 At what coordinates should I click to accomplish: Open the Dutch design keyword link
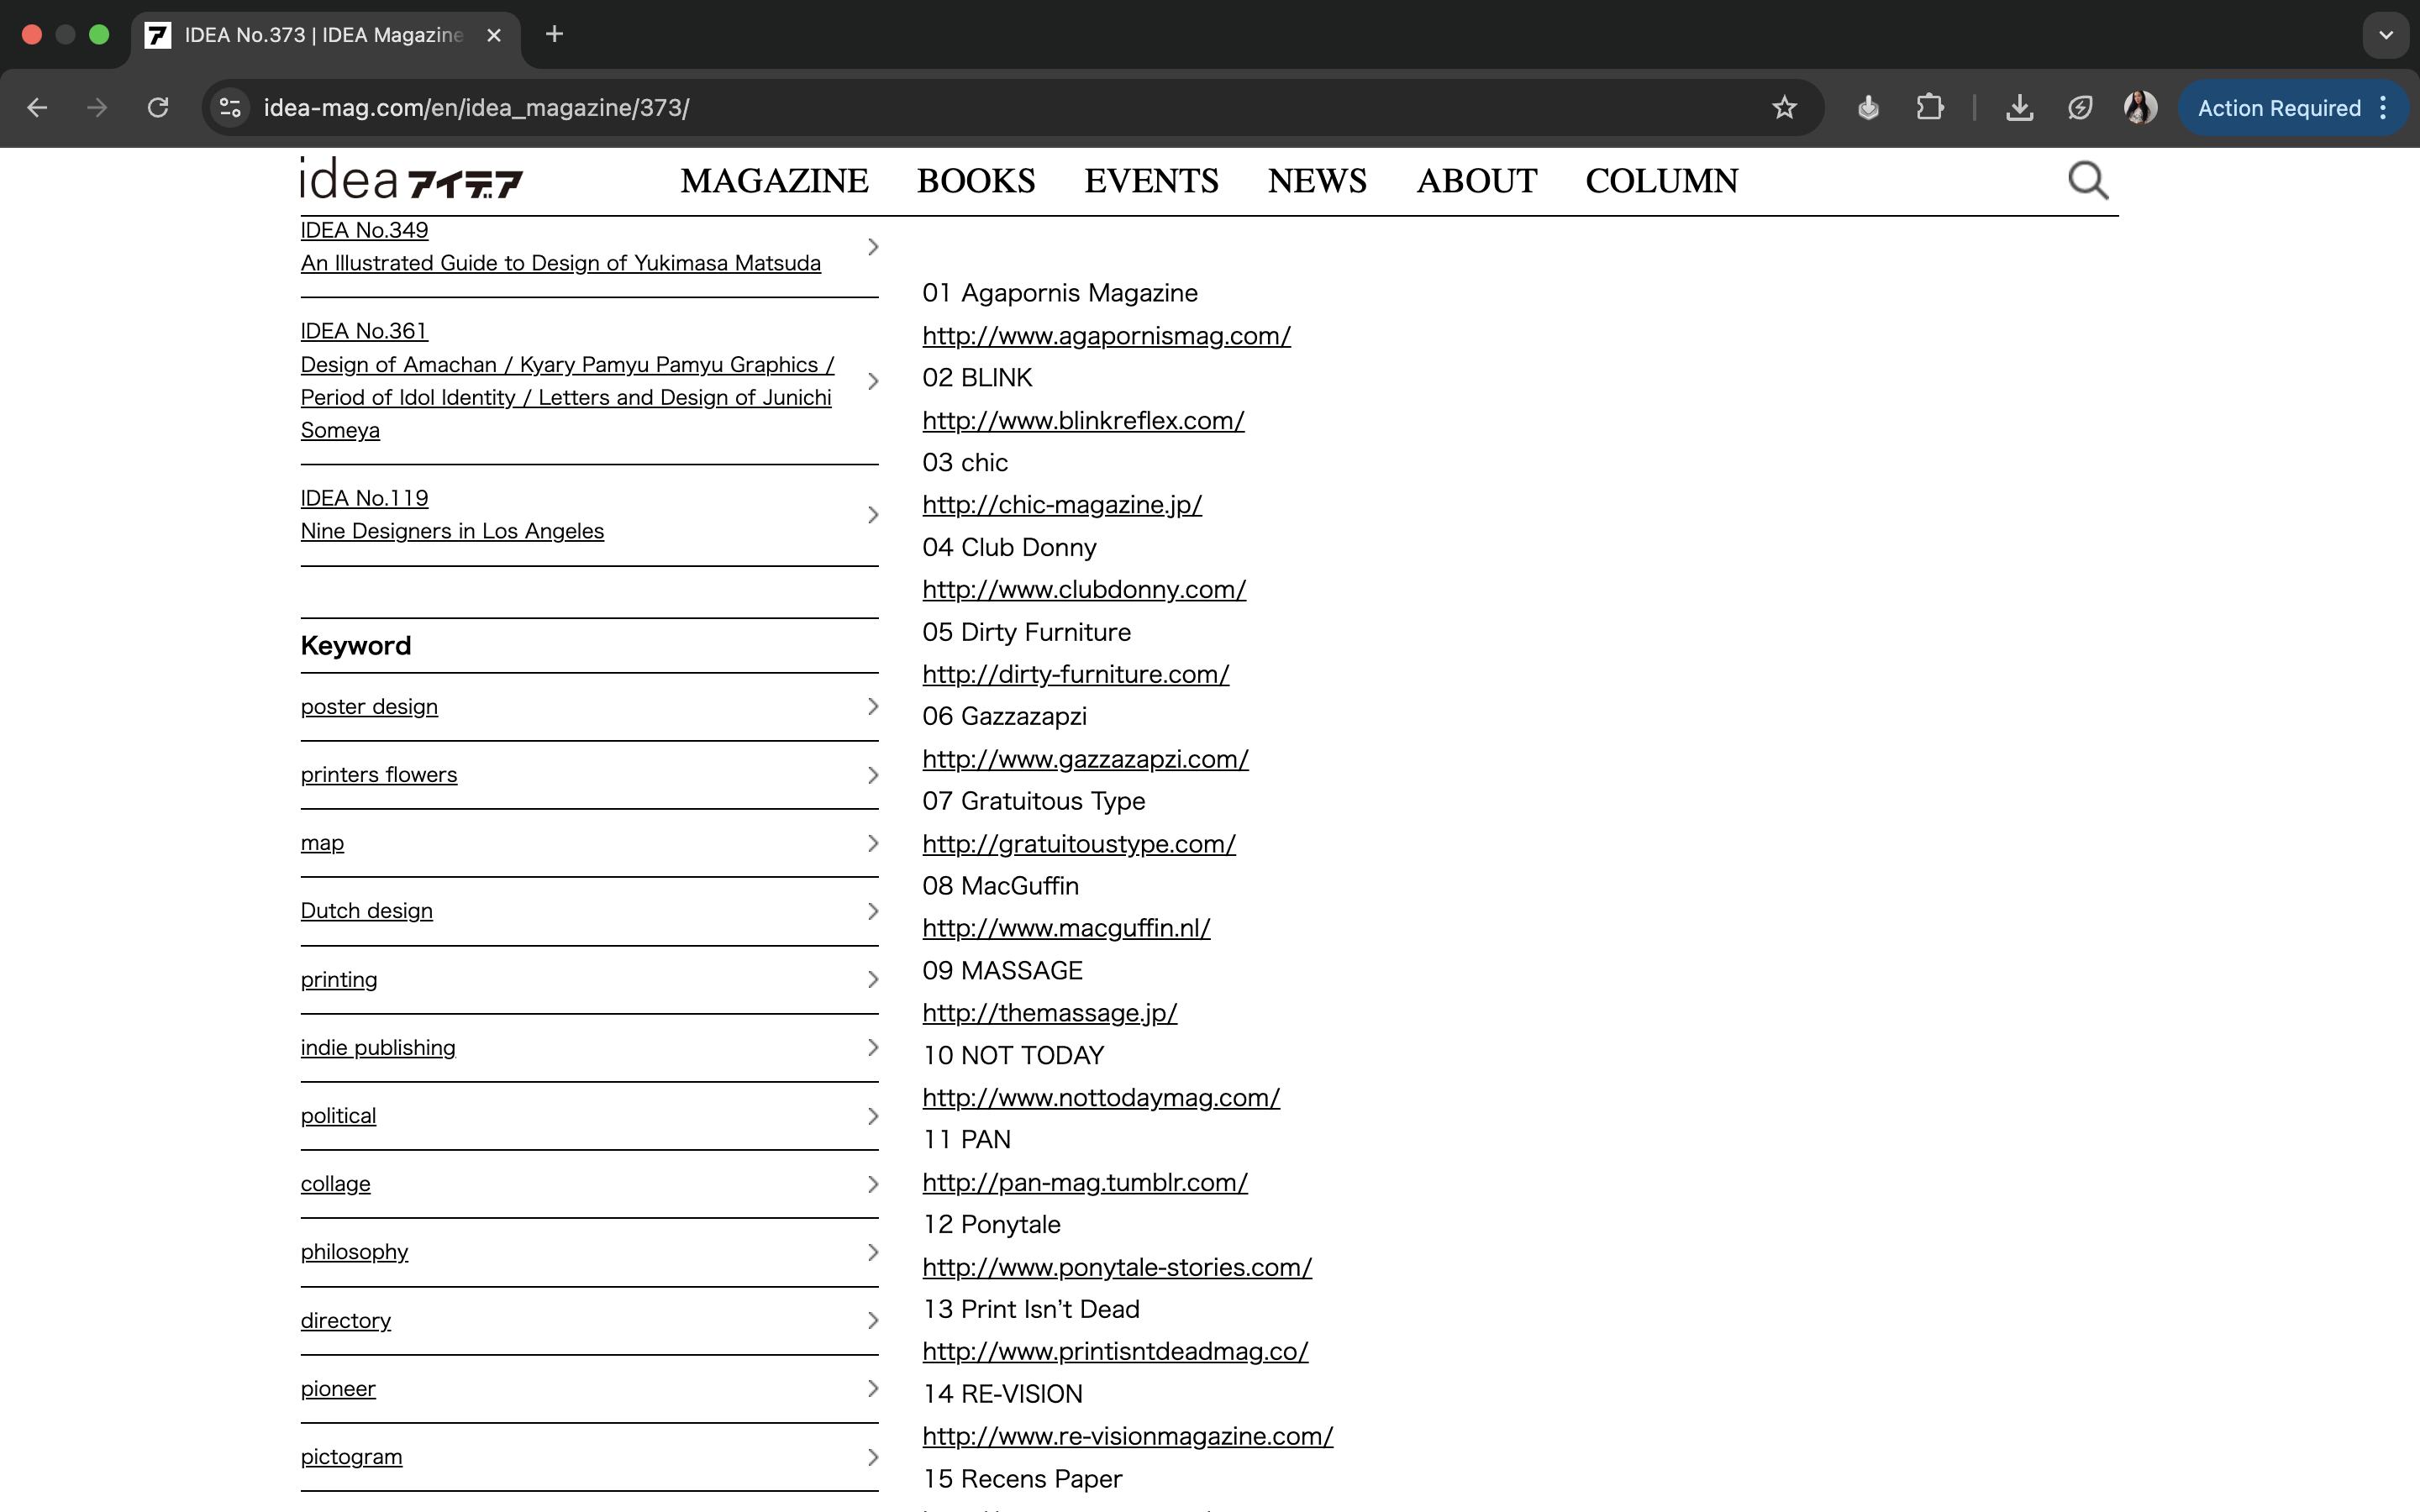click(366, 911)
